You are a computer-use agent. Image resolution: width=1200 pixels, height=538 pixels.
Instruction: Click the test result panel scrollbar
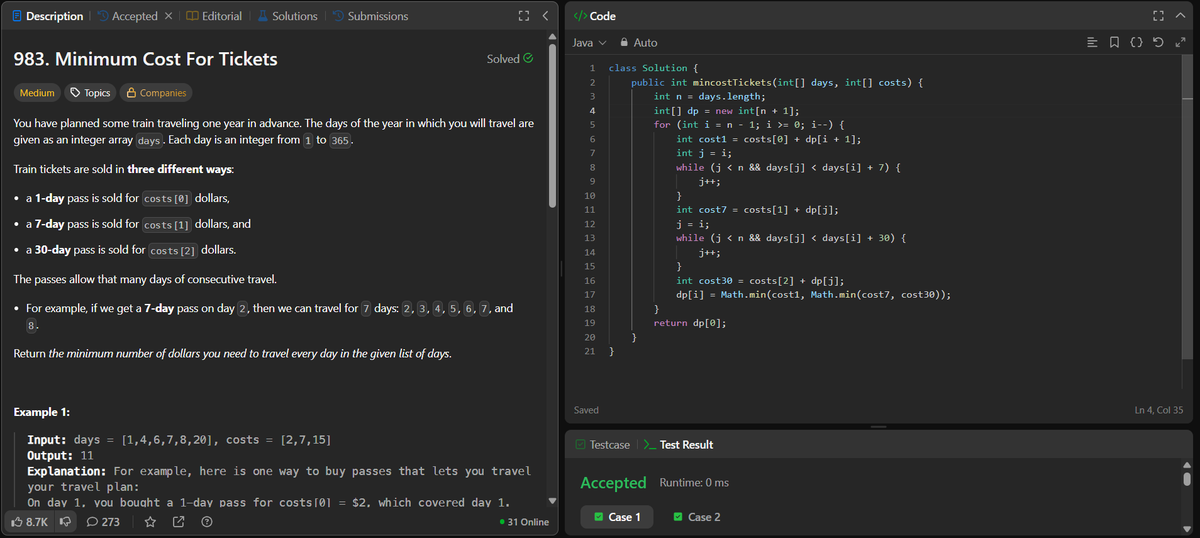click(x=1187, y=477)
